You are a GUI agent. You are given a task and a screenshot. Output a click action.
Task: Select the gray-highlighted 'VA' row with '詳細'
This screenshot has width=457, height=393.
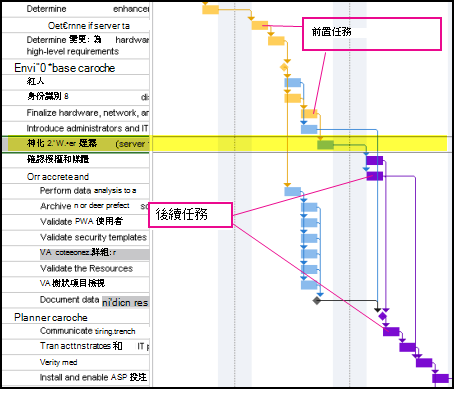[x=76, y=253]
